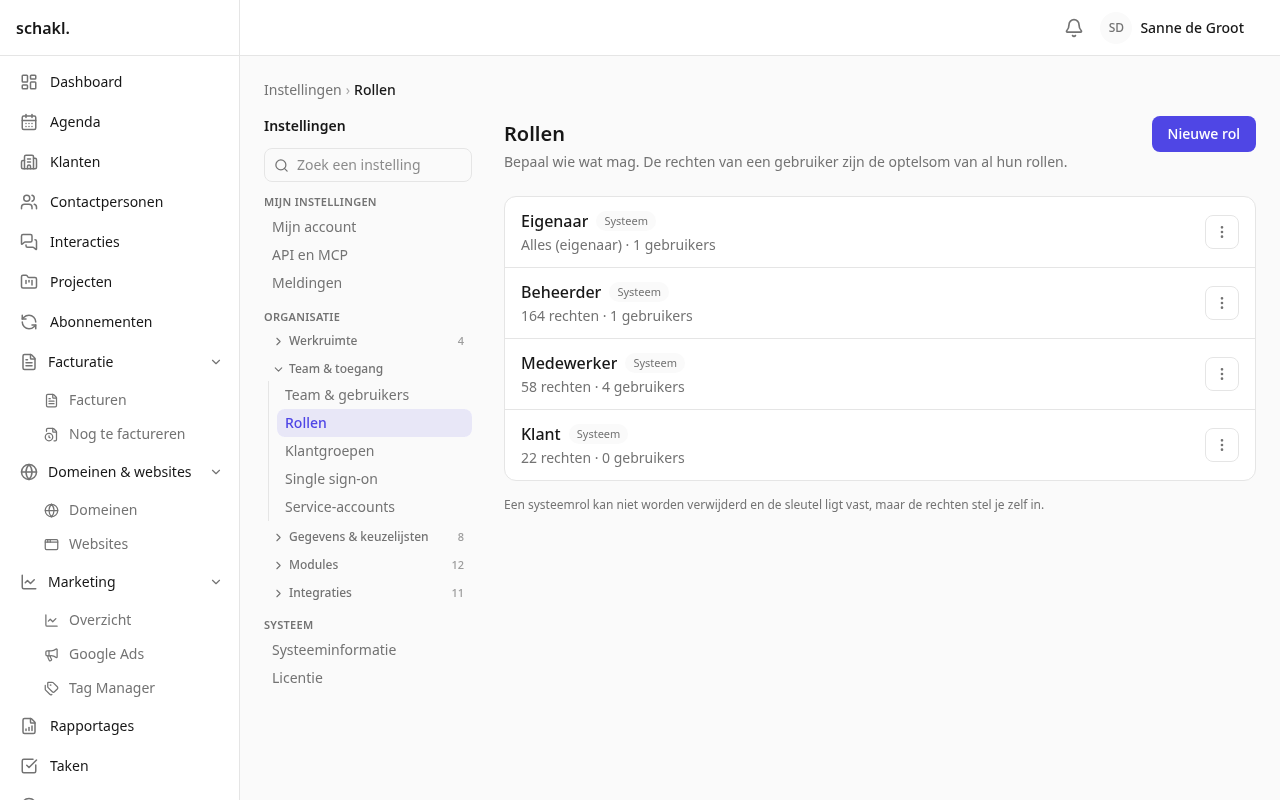Open the Beheerder role row

pos(880,303)
